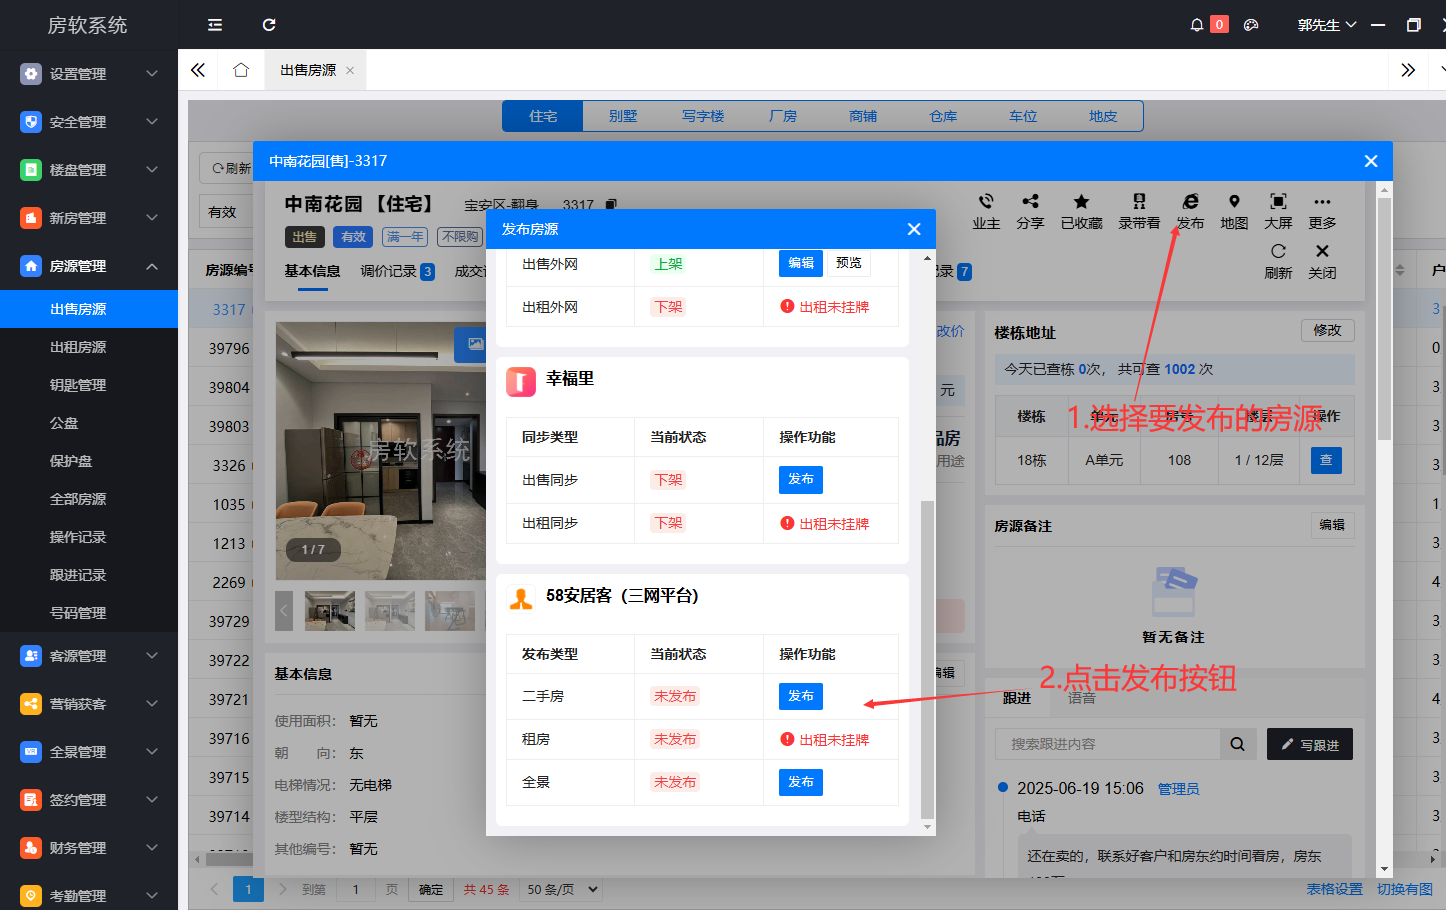Click the refresh icon in top bar
This screenshot has width=1446, height=910.
coord(269,25)
